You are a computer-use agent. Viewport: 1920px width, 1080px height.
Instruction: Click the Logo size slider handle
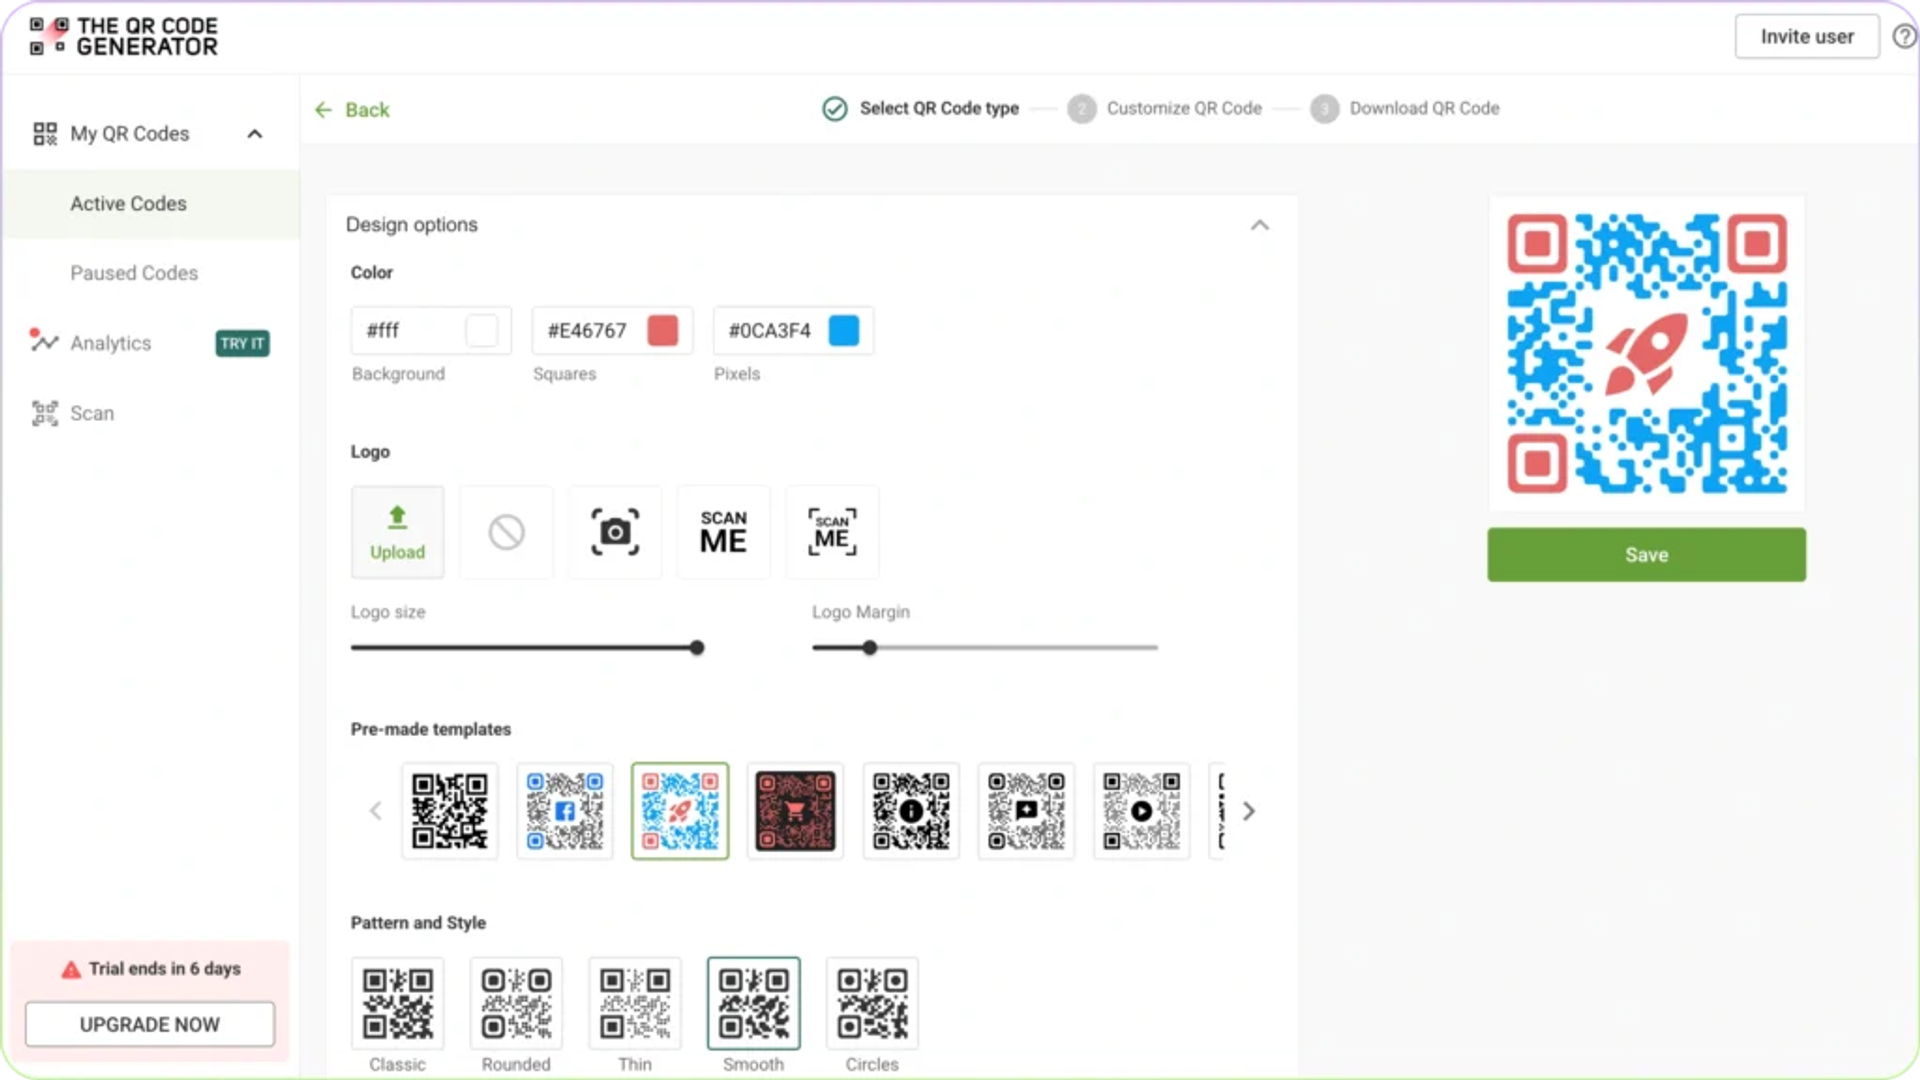tap(697, 648)
